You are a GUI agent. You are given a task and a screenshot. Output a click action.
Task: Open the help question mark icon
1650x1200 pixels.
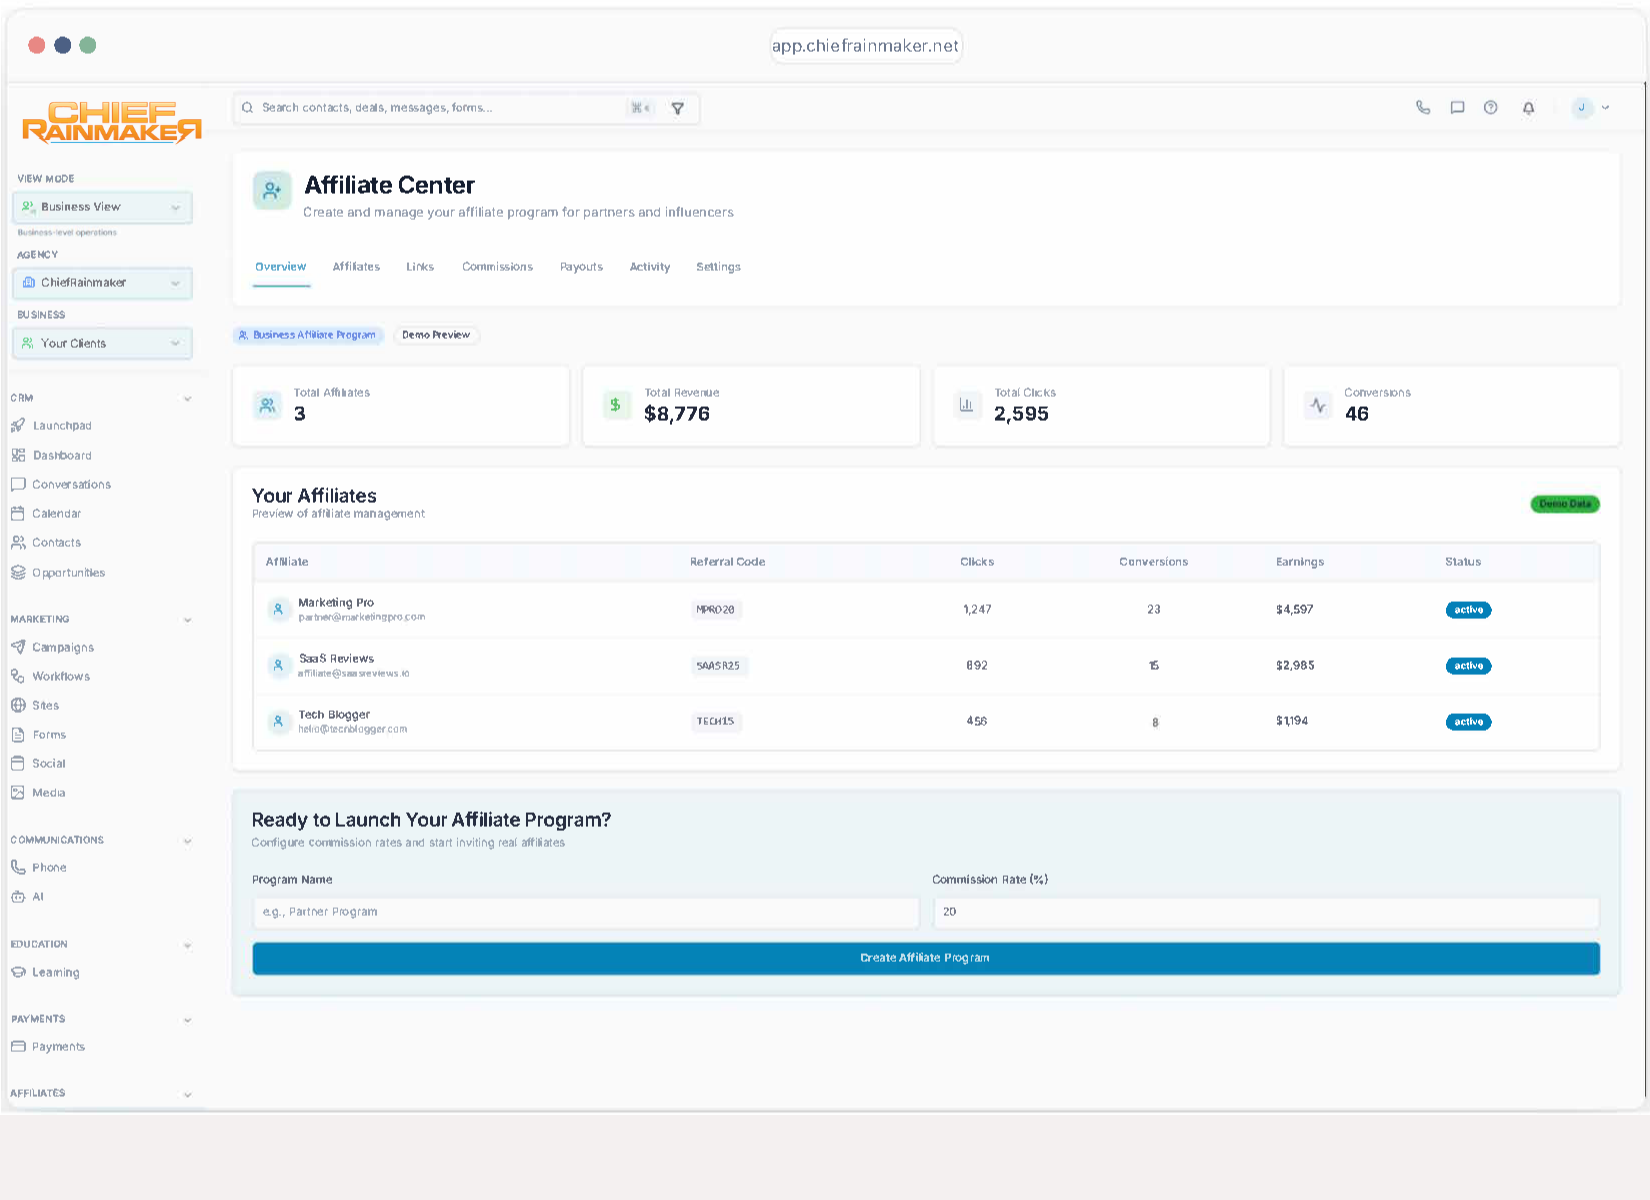click(x=1491, y=108)
